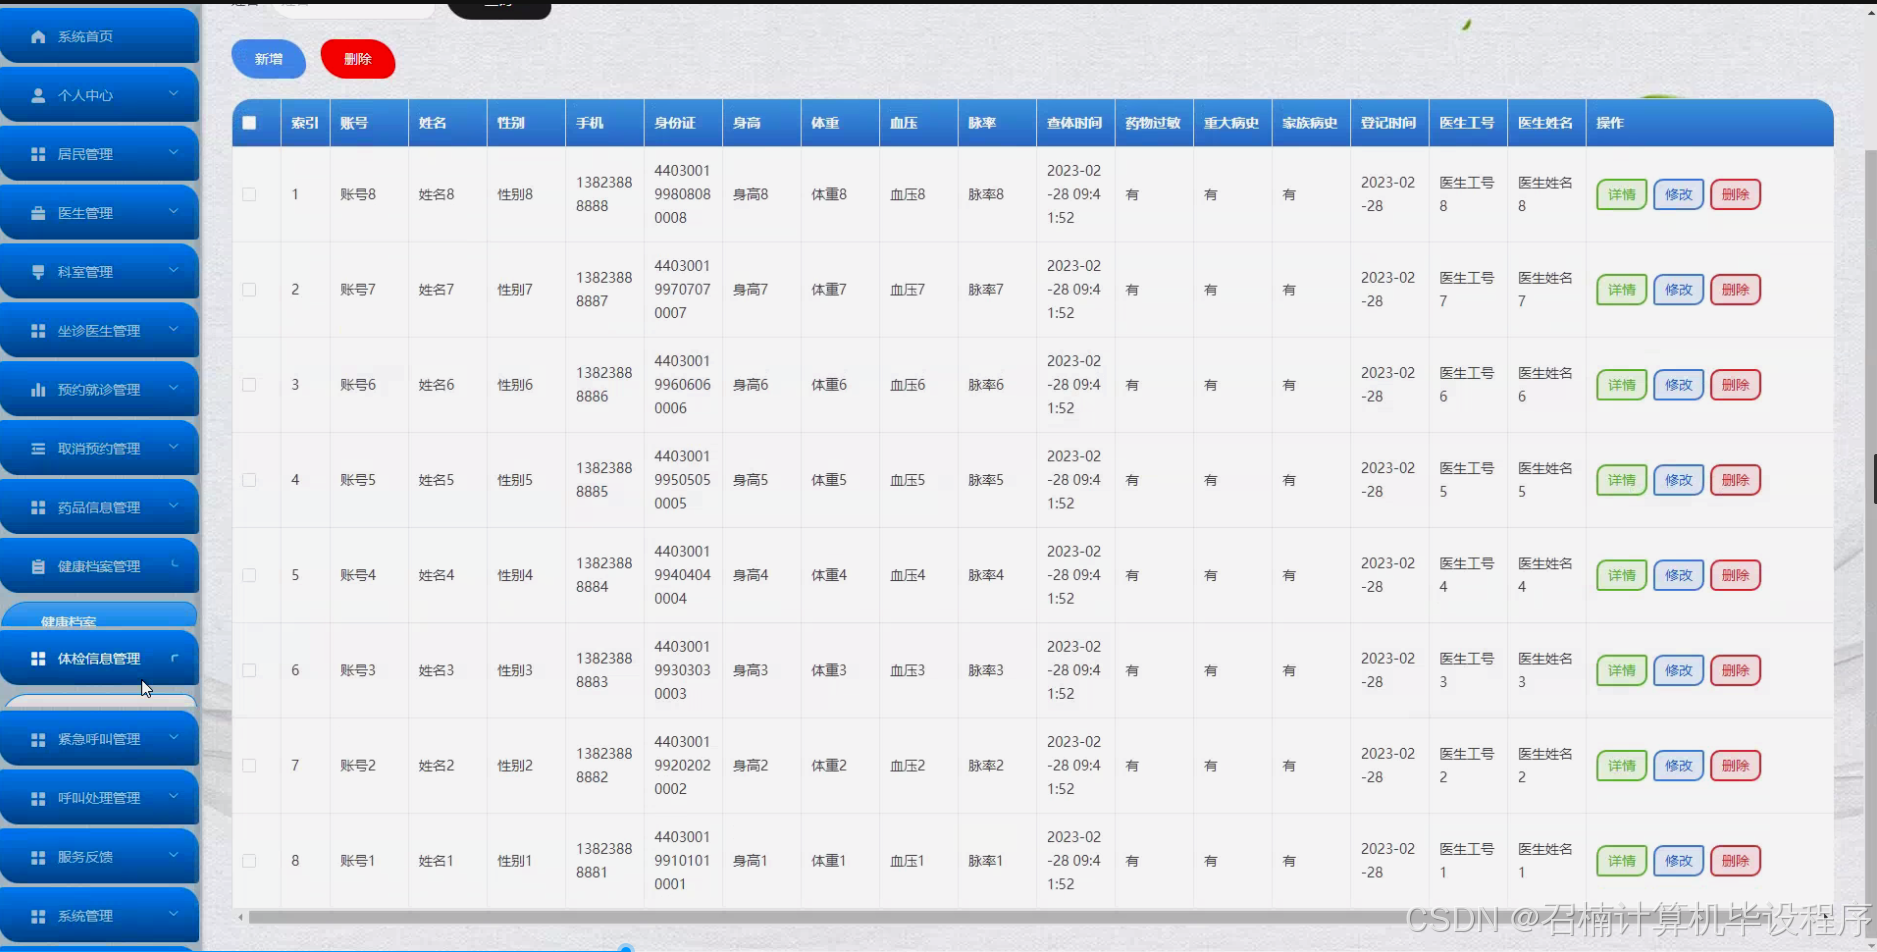Click 修改 for the 账号1 row
The width and height of the screenshot is (1877, 952).
(x=1678, y=861)
